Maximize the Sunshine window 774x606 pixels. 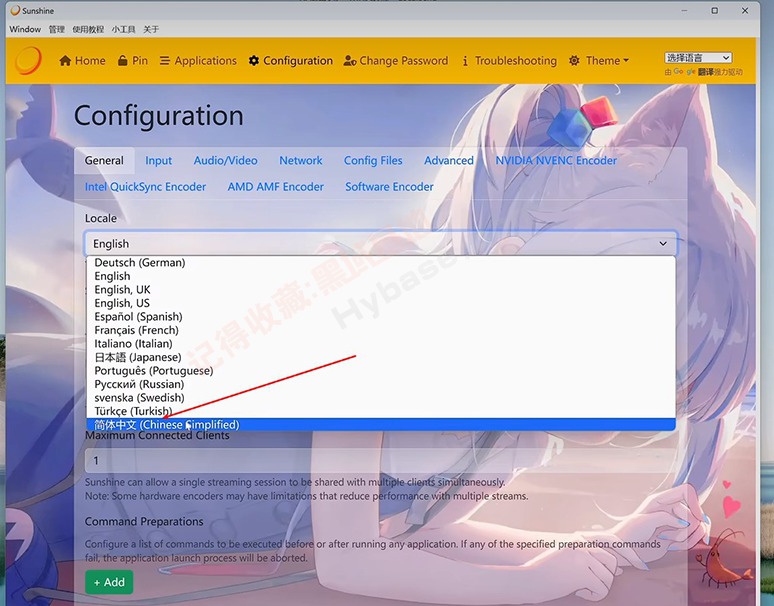coord(714,10)
